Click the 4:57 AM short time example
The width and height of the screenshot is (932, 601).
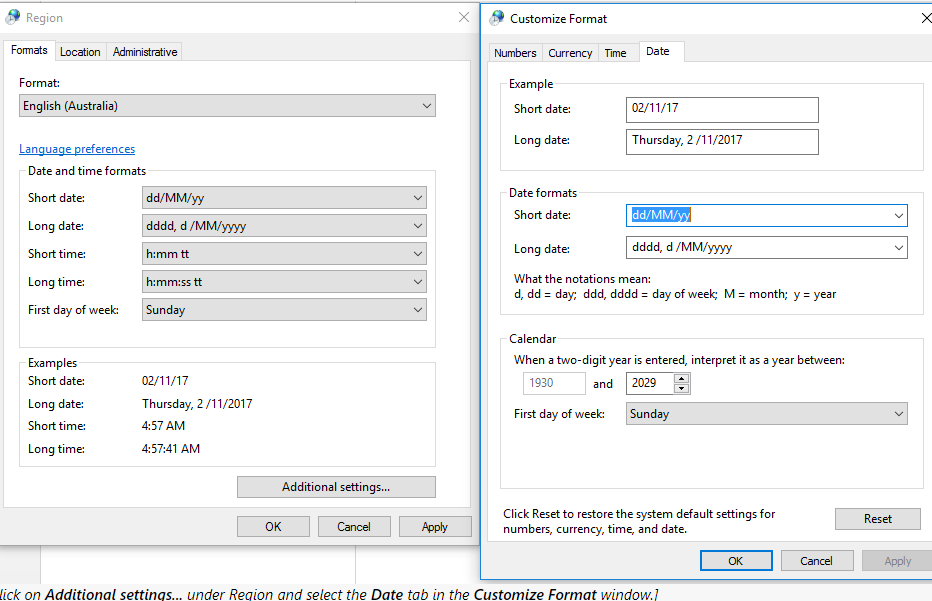coord(163,426)
